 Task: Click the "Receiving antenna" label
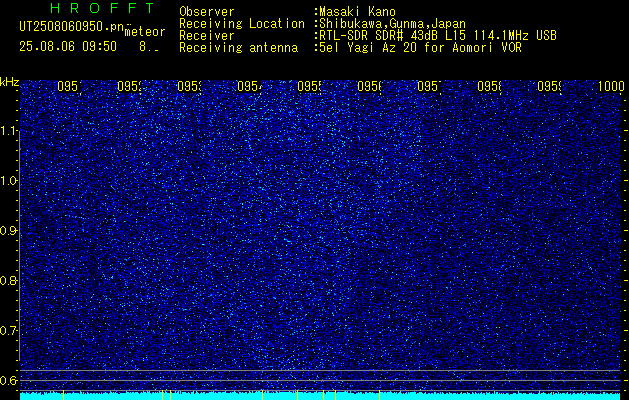pyautogui.click(x=238, y=48)
